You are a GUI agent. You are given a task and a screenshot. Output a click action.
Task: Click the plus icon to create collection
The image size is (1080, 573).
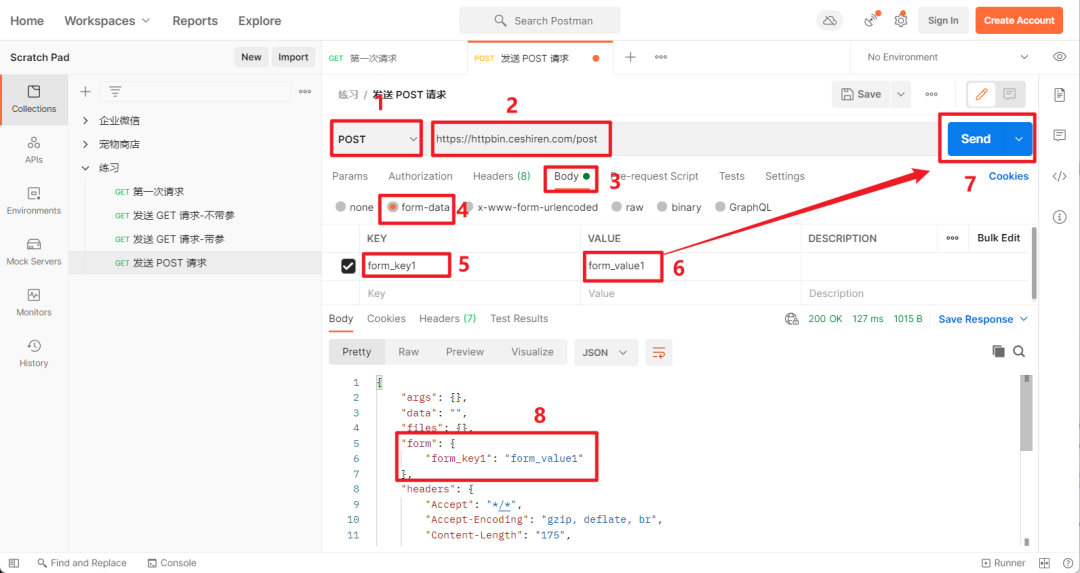[x=85, y=92]
